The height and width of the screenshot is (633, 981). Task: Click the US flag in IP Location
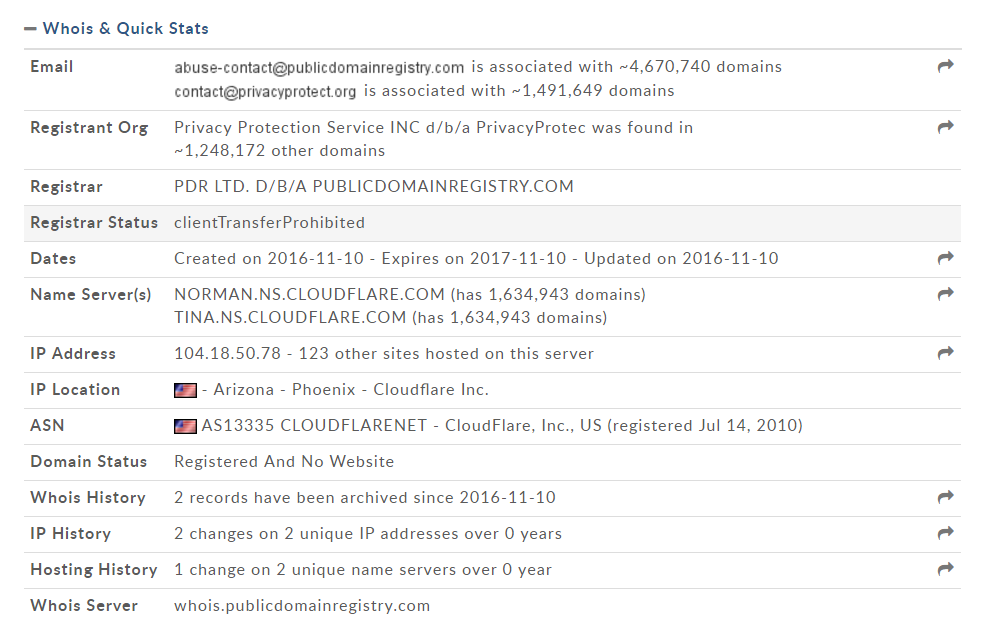[185, 390]
